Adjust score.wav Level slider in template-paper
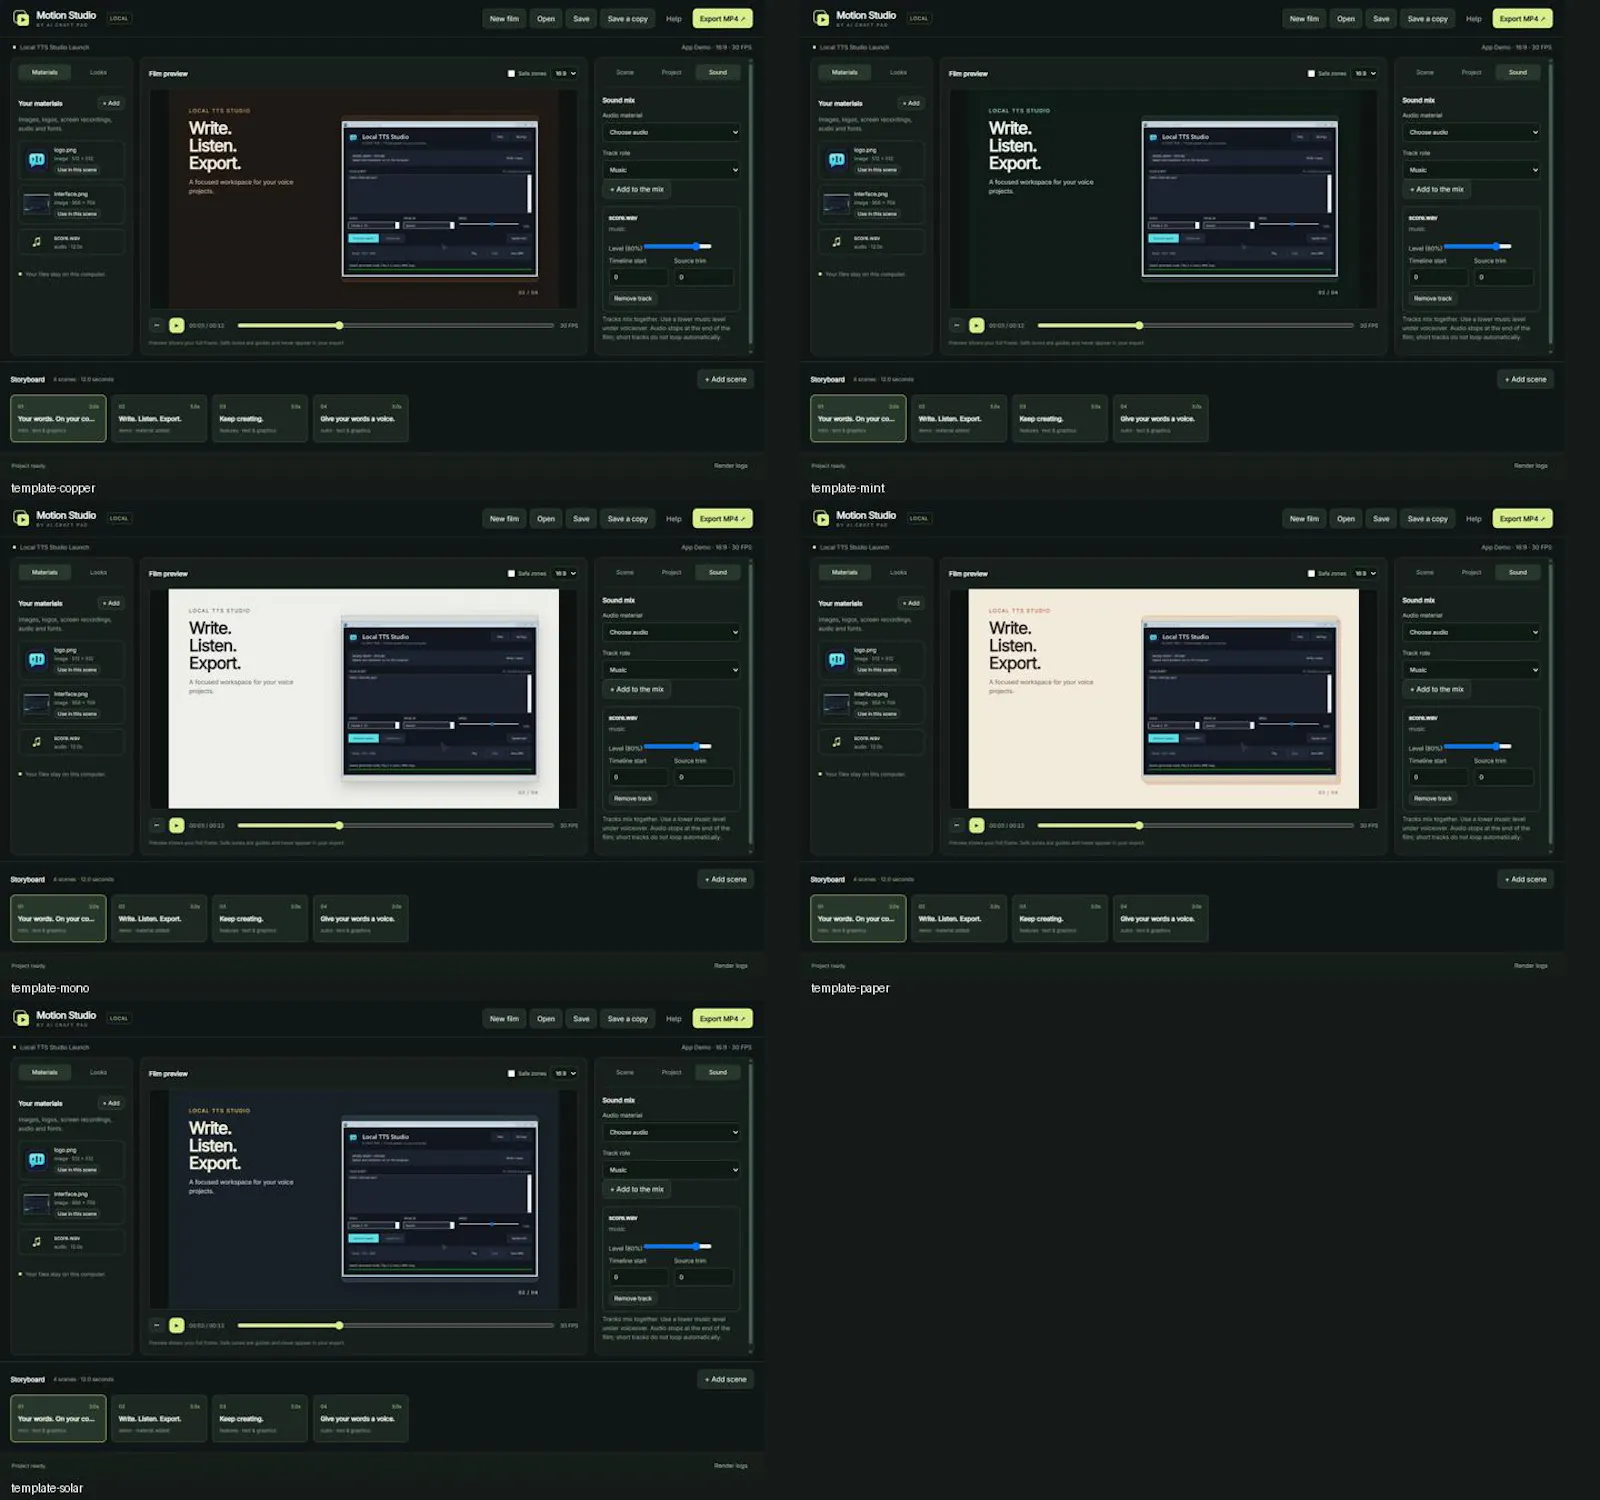Screen dimensions: 1600x1500 tap(1478, 746)
